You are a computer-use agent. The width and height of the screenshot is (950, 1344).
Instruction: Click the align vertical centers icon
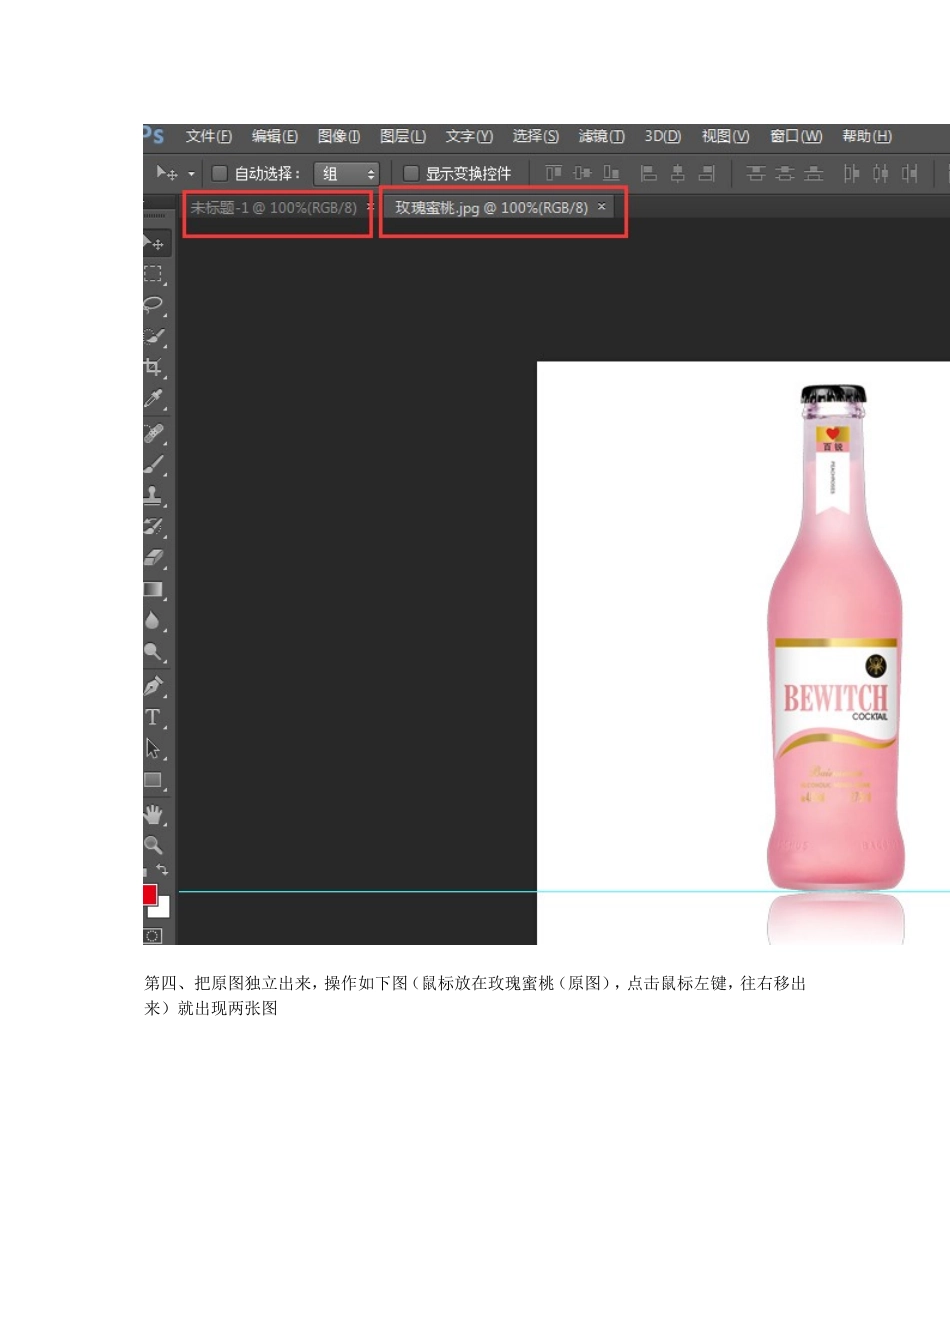[x=582, y=173]
